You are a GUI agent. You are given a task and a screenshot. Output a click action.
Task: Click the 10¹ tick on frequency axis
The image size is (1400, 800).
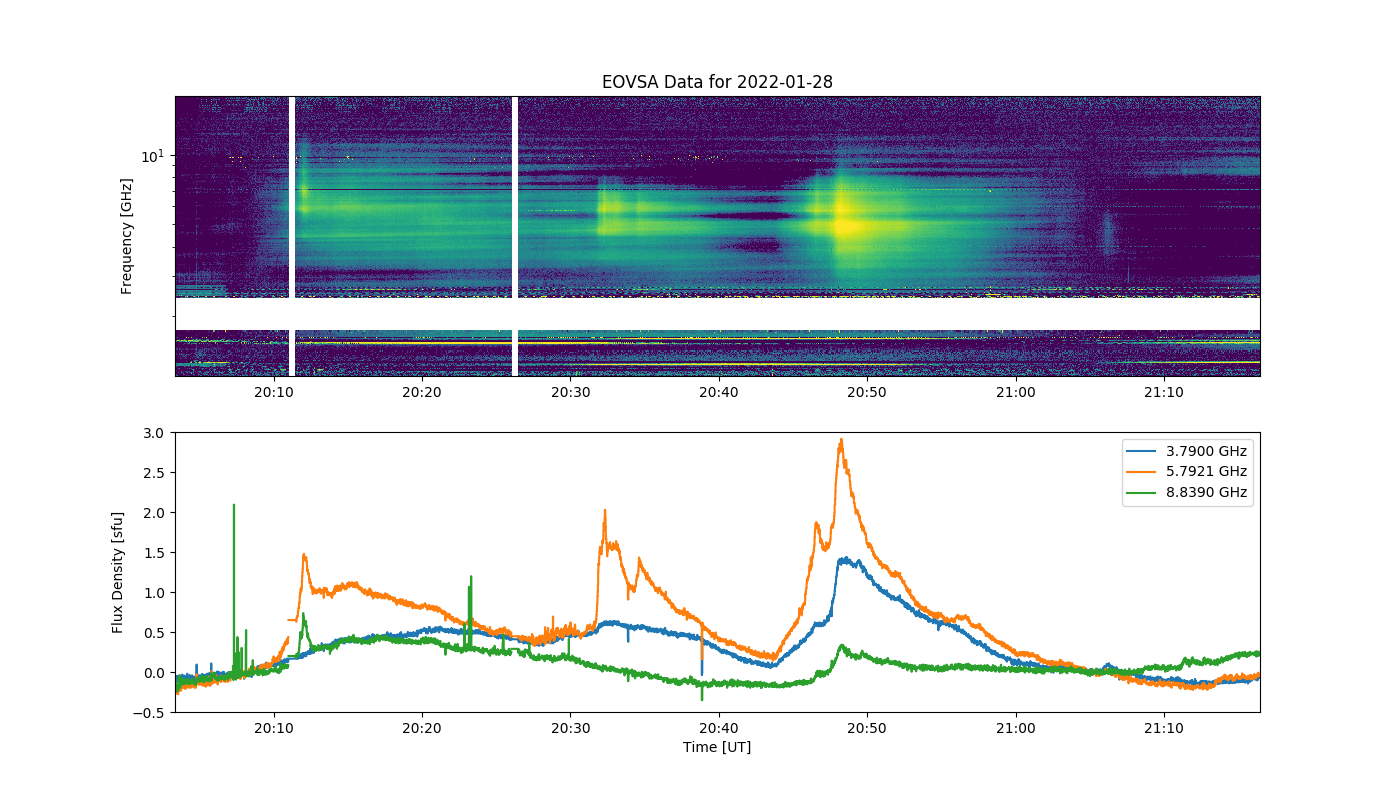point(152,156)
